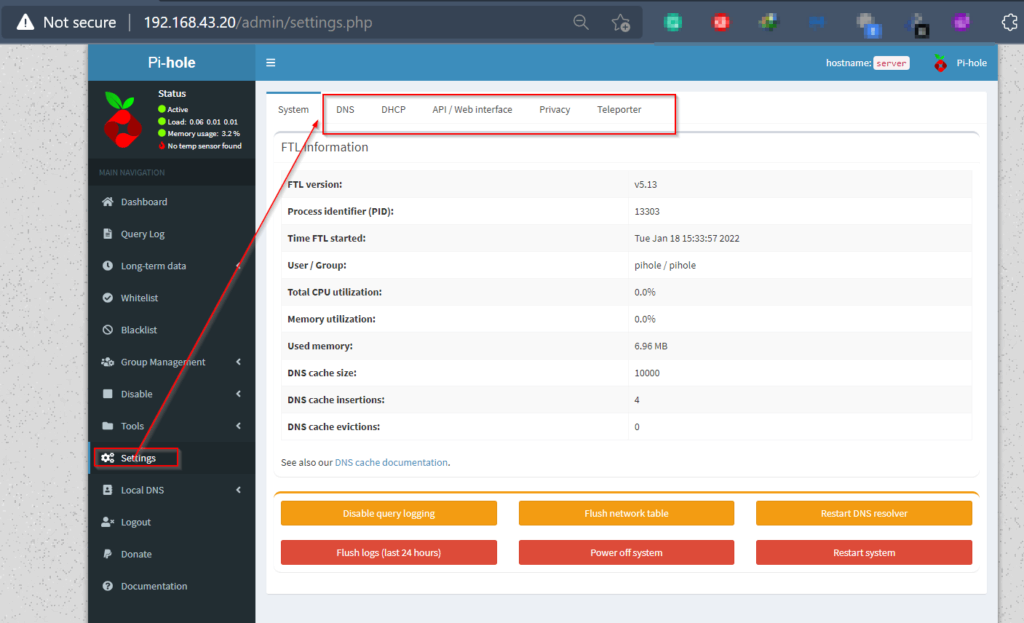Open the Query Log menu item
The height and width of the screenshot is (623, 1024).
point(172,234)
